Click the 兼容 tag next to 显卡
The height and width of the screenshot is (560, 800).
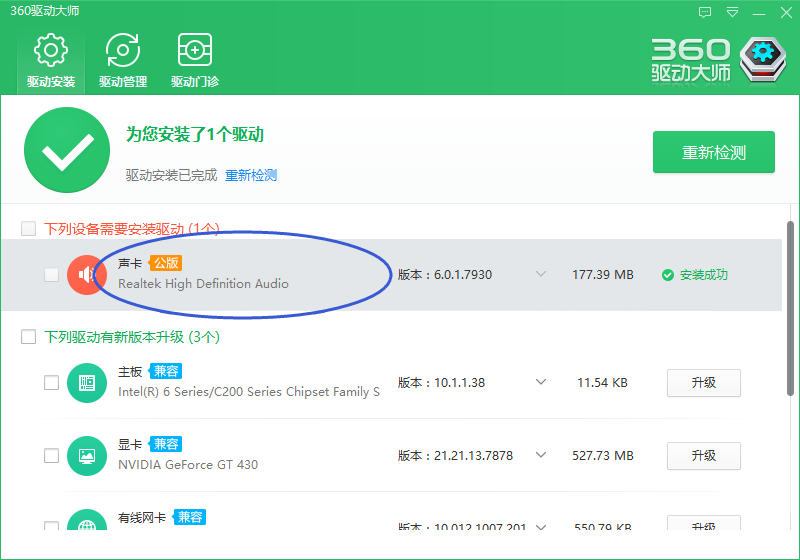coord(166,444)
